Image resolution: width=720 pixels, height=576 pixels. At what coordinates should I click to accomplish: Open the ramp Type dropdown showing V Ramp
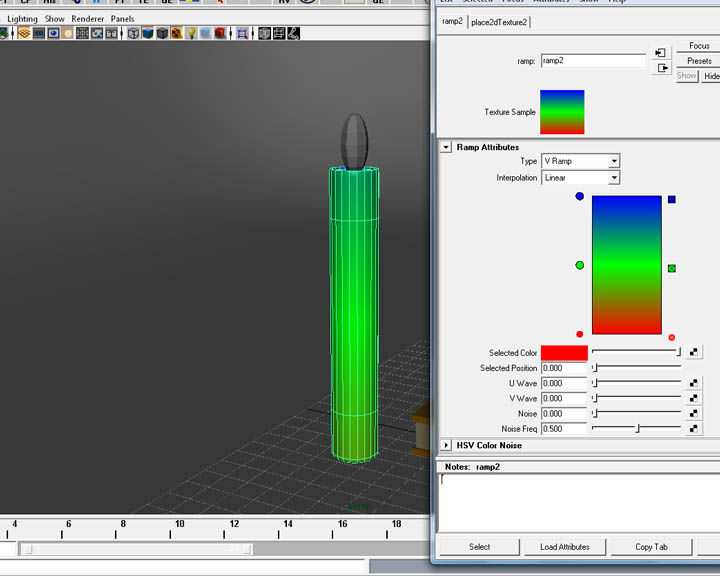(x=580, y=161)
